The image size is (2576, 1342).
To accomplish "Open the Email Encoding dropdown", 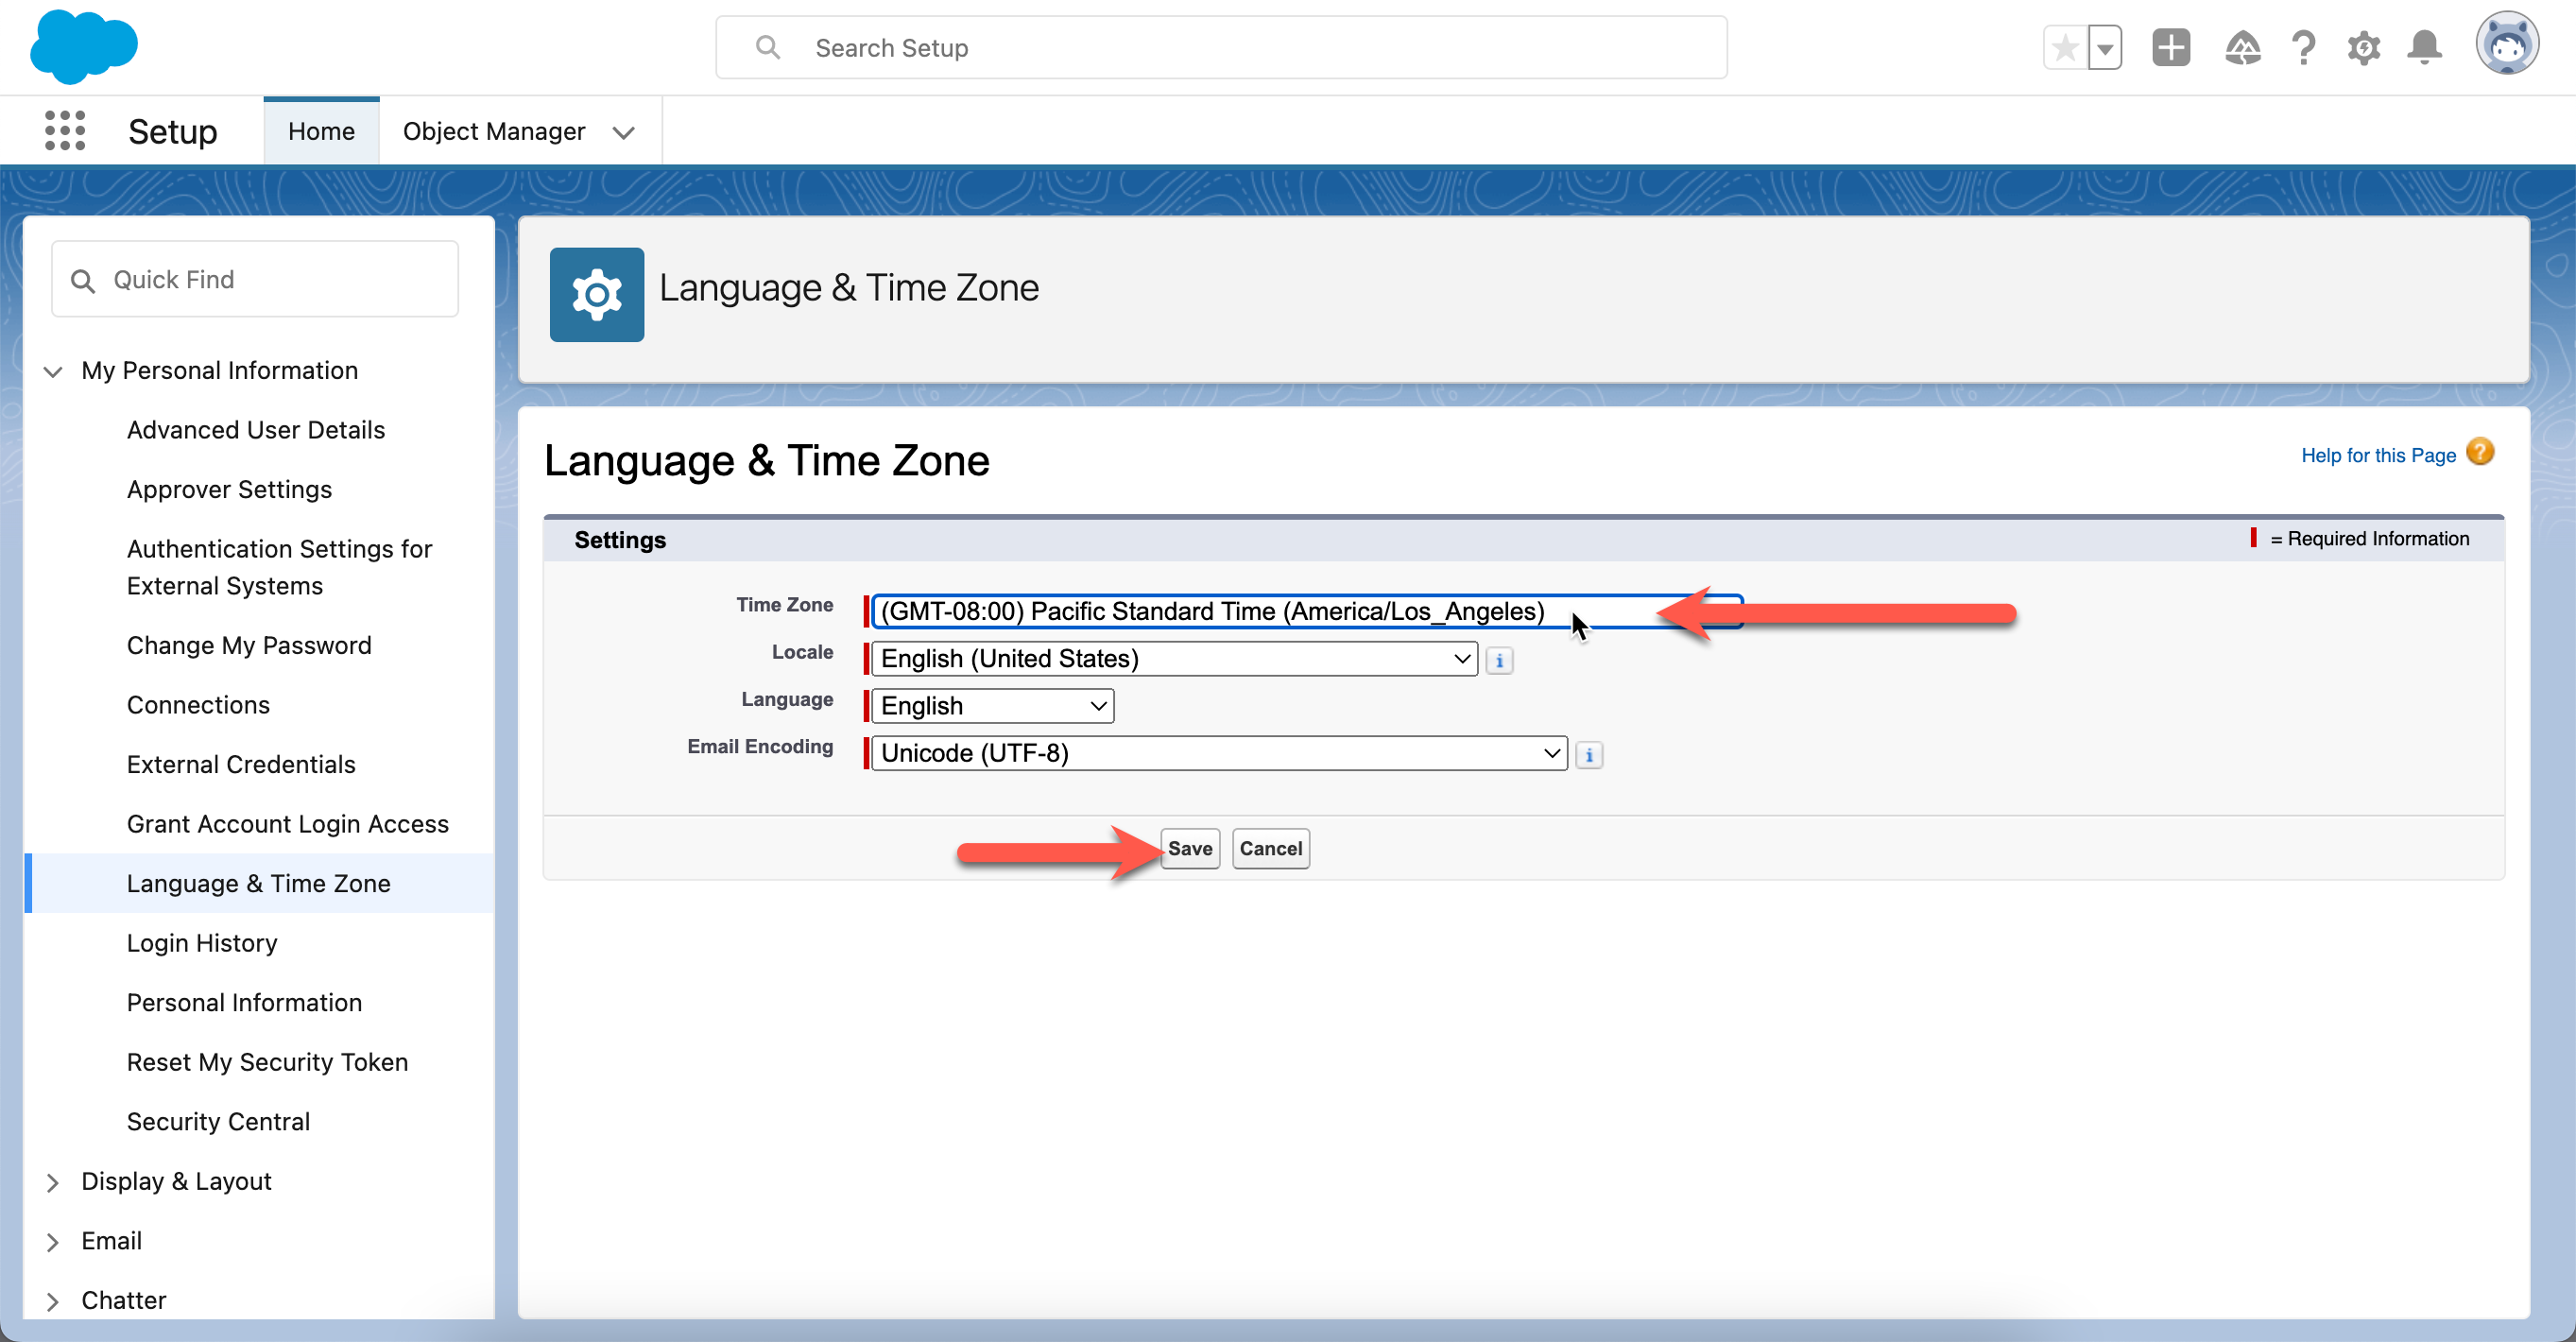I will point(1218,753).
